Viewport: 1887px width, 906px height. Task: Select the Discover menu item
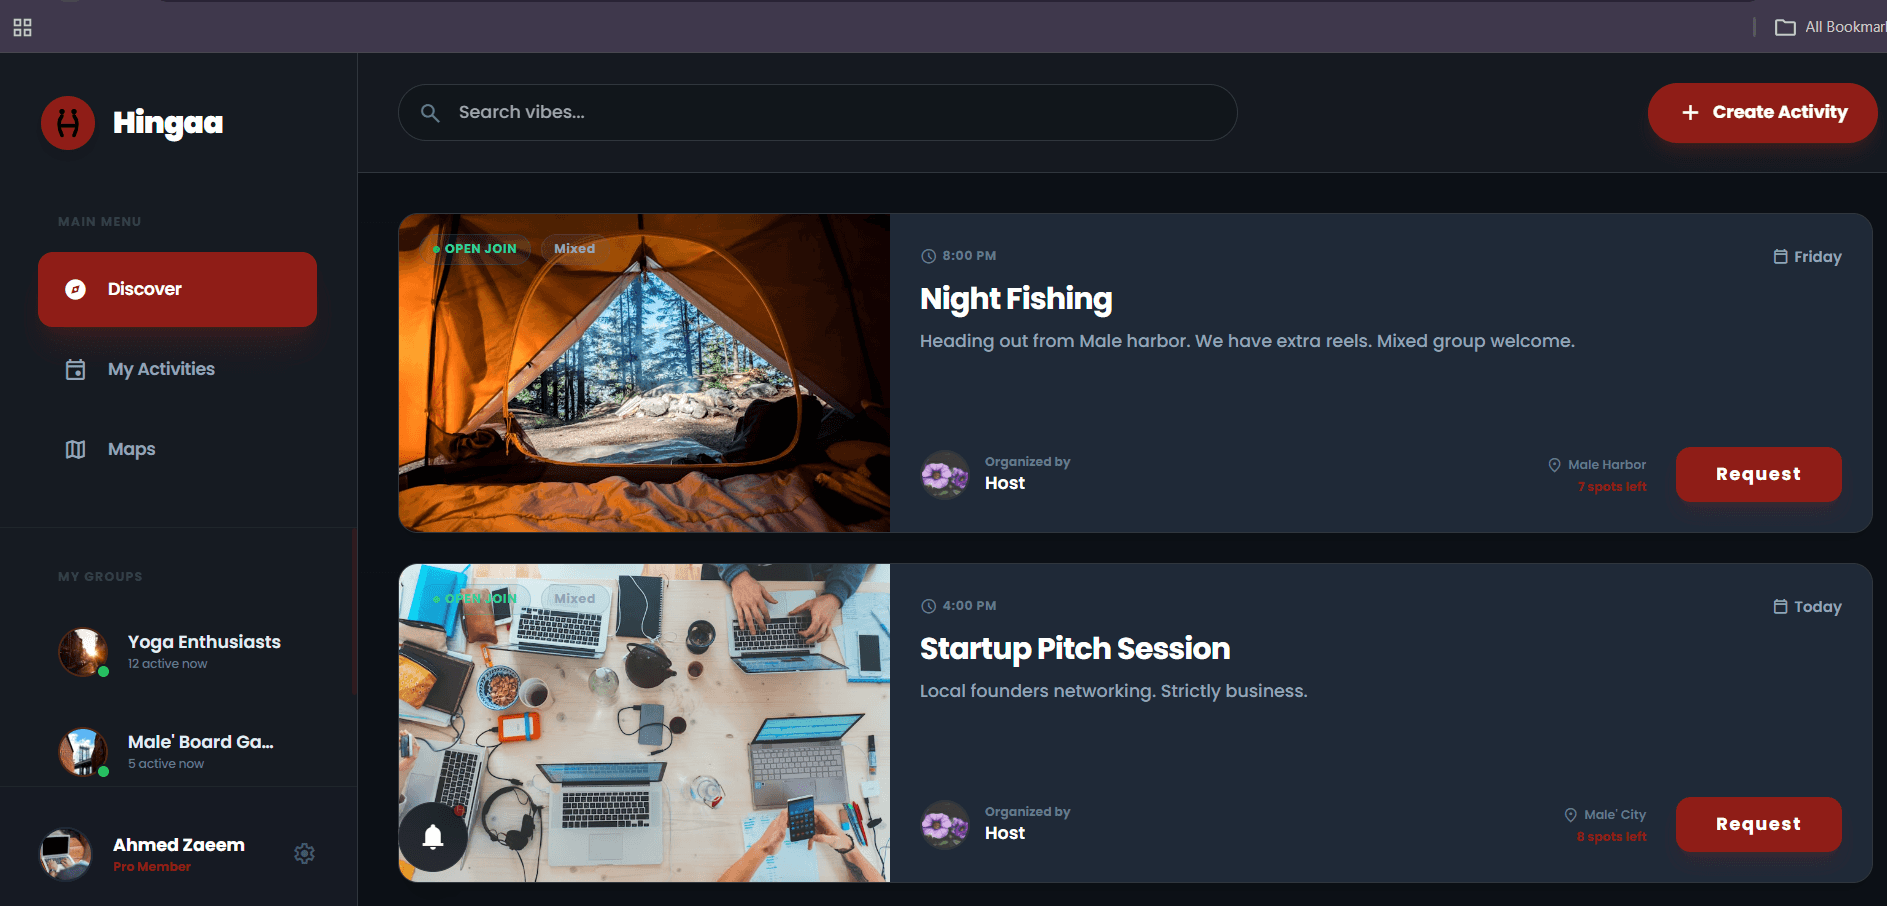[177, 289]
